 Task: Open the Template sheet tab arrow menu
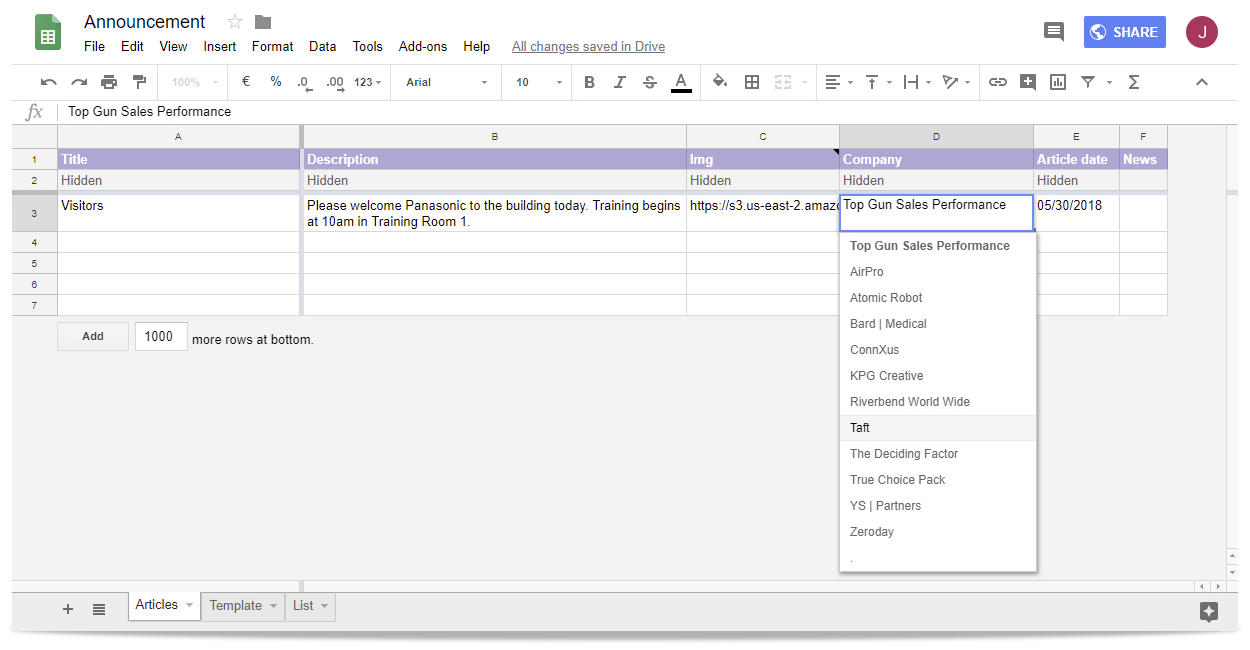pyautogui.click(x=273, y=606)
